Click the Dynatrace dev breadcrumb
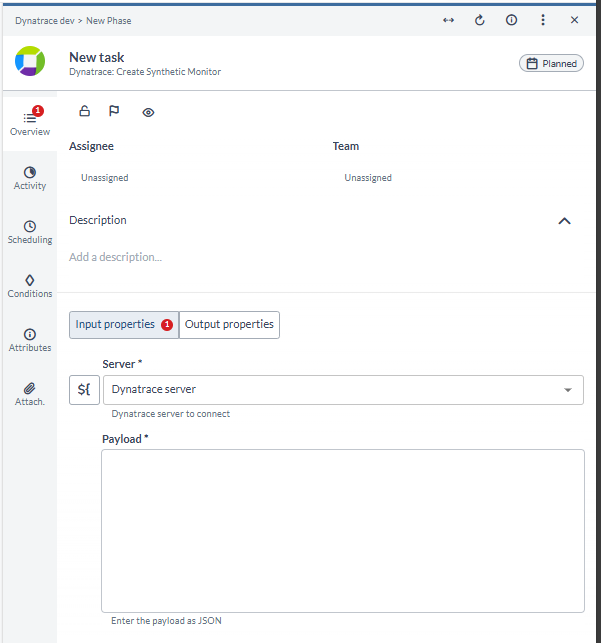 click(x=45, y=21)
